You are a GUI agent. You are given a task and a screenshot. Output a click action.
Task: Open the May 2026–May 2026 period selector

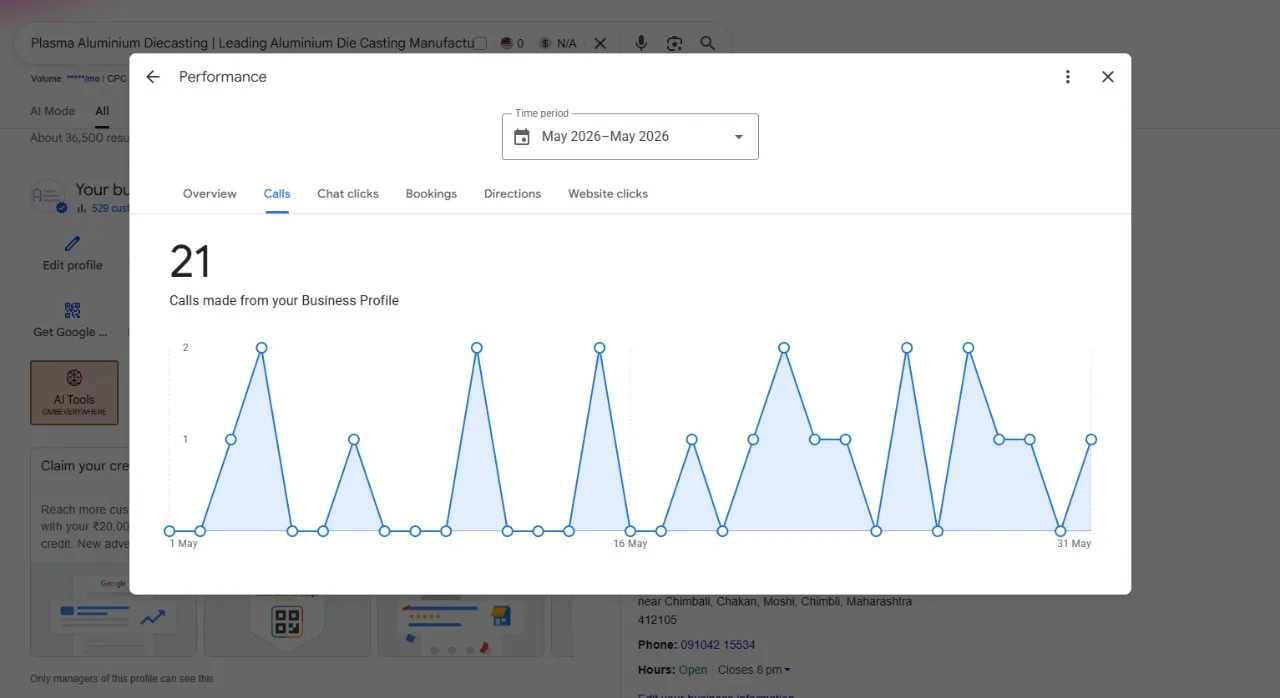point(630,137)
